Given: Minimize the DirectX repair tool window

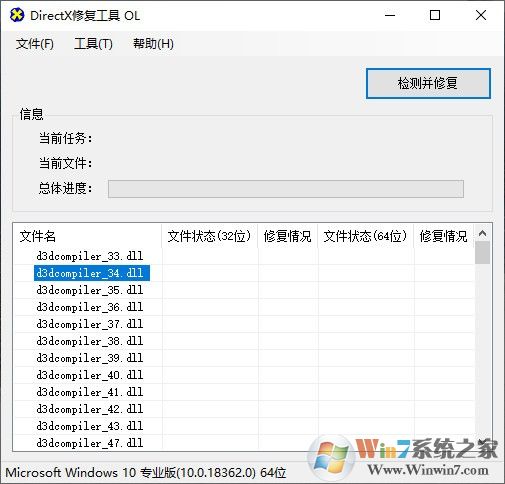Looking at the screenshot, I should point(390,15).
